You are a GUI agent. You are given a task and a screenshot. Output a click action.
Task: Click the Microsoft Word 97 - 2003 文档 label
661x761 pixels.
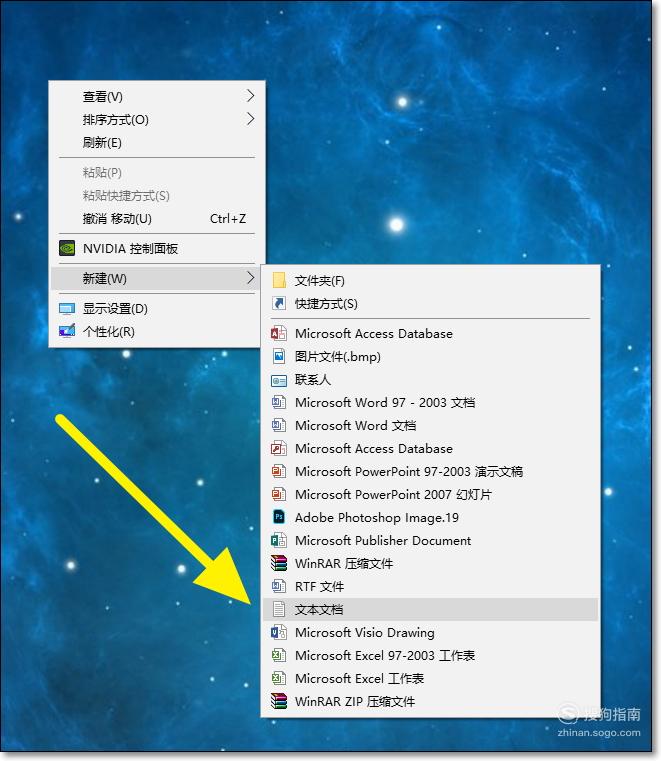pyautogui.click(x=385, y=402)
